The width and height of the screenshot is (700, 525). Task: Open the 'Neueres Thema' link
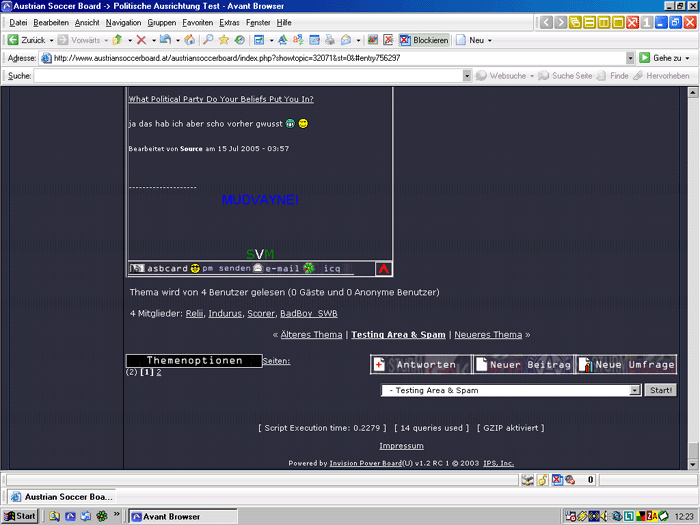487,335
